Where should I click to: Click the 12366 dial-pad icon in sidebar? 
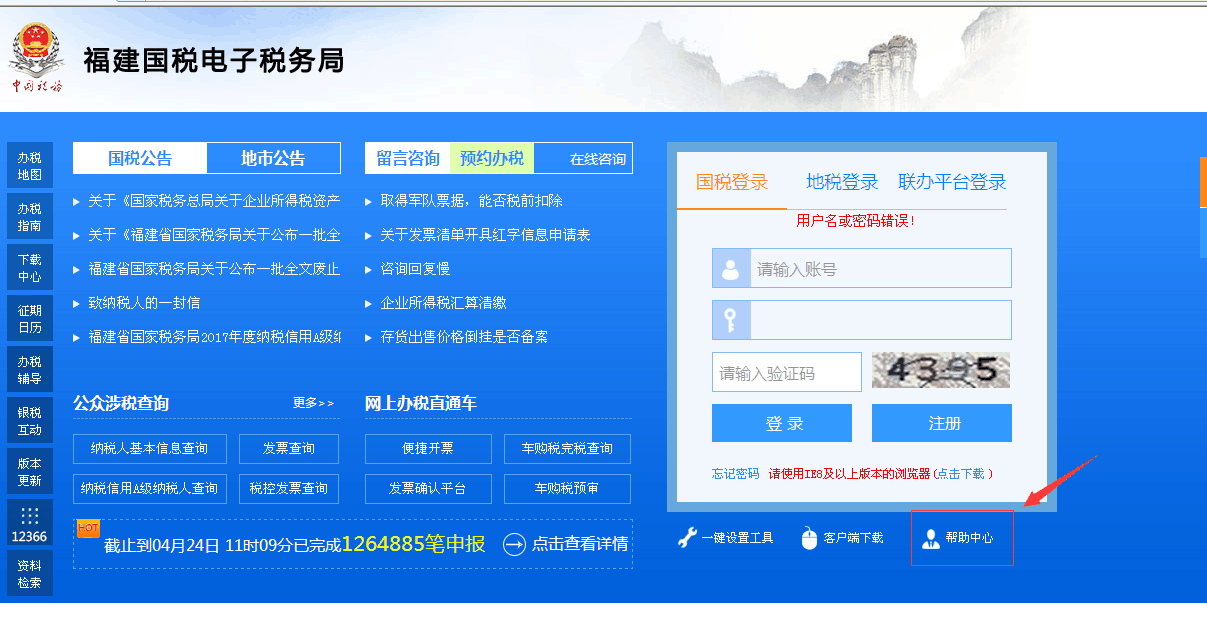tap(30, 516)
